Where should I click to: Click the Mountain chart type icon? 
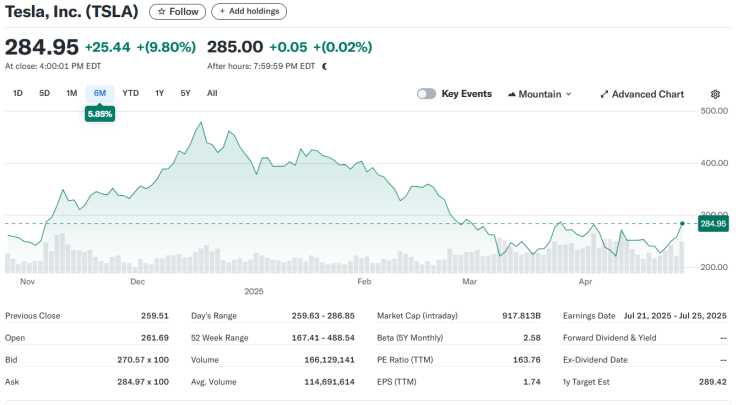point(512,94)
